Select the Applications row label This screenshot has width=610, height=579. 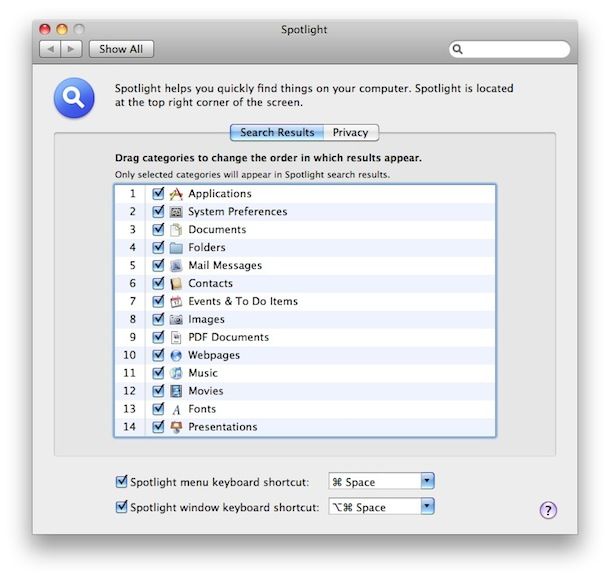[220, 194]
